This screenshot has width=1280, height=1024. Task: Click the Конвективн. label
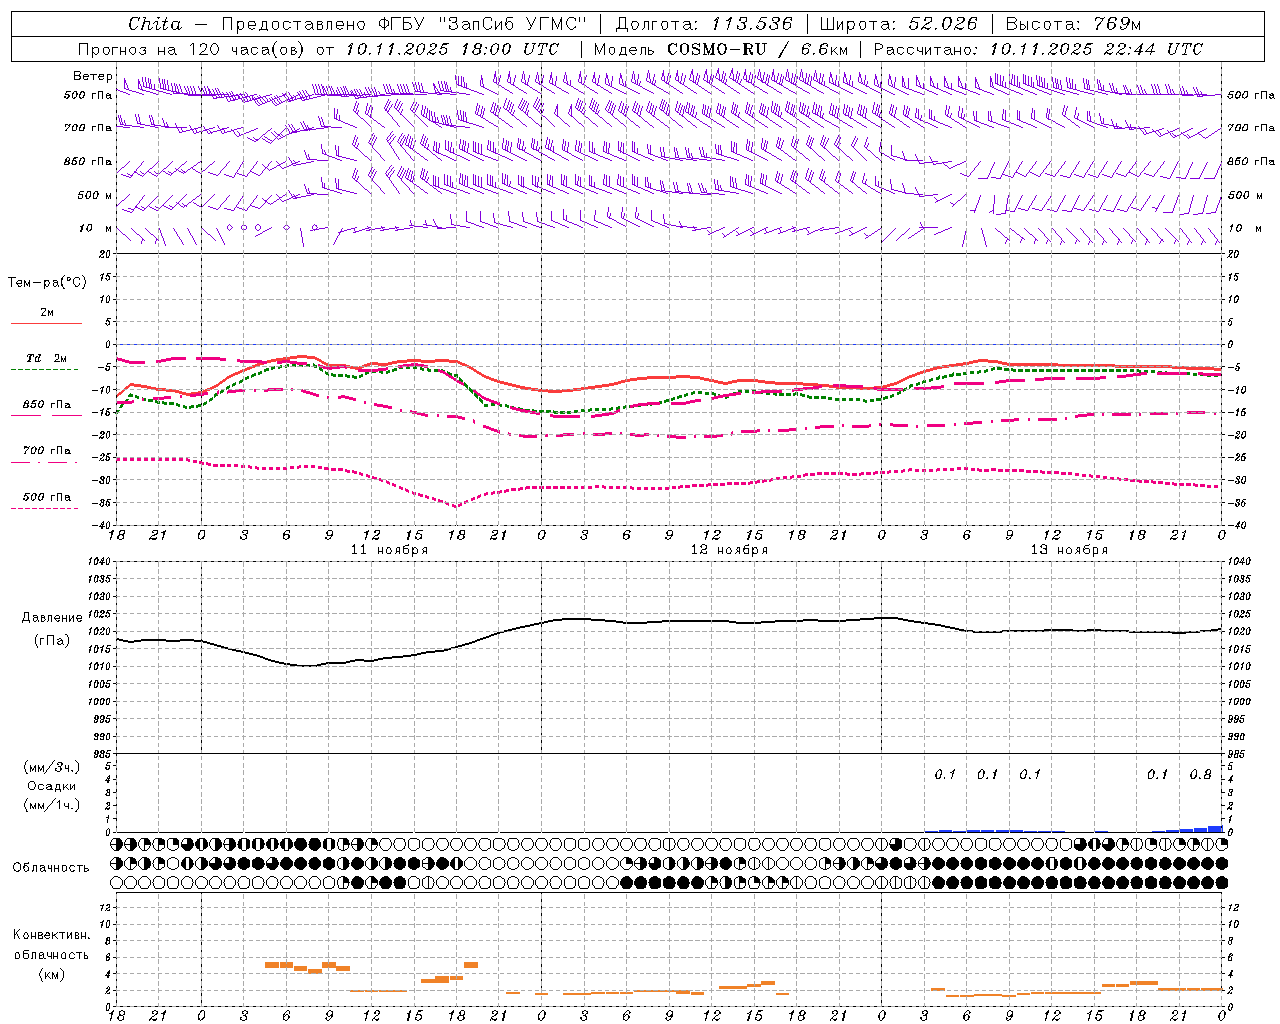(51, 935)
